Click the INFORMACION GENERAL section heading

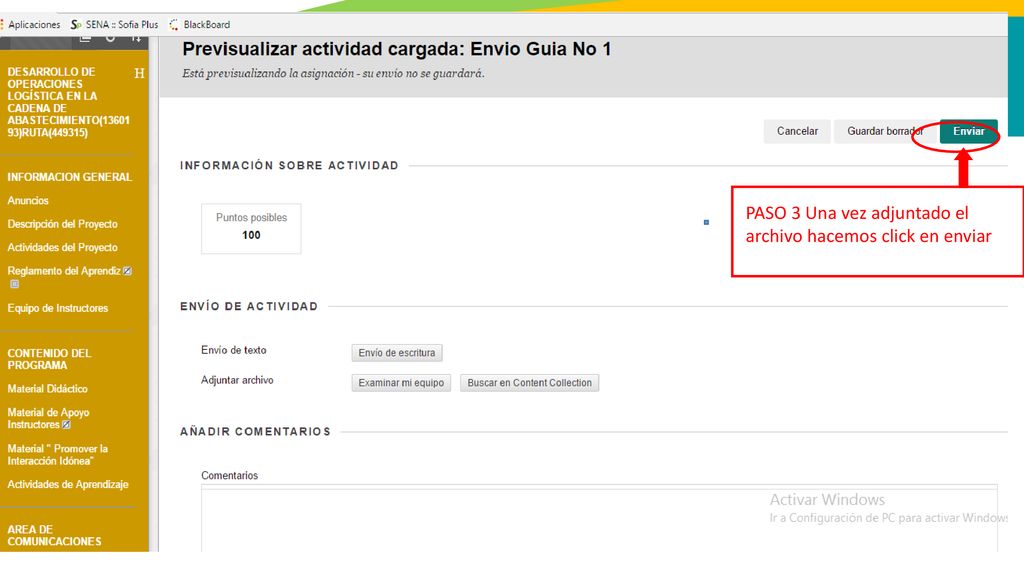point(70,177)
